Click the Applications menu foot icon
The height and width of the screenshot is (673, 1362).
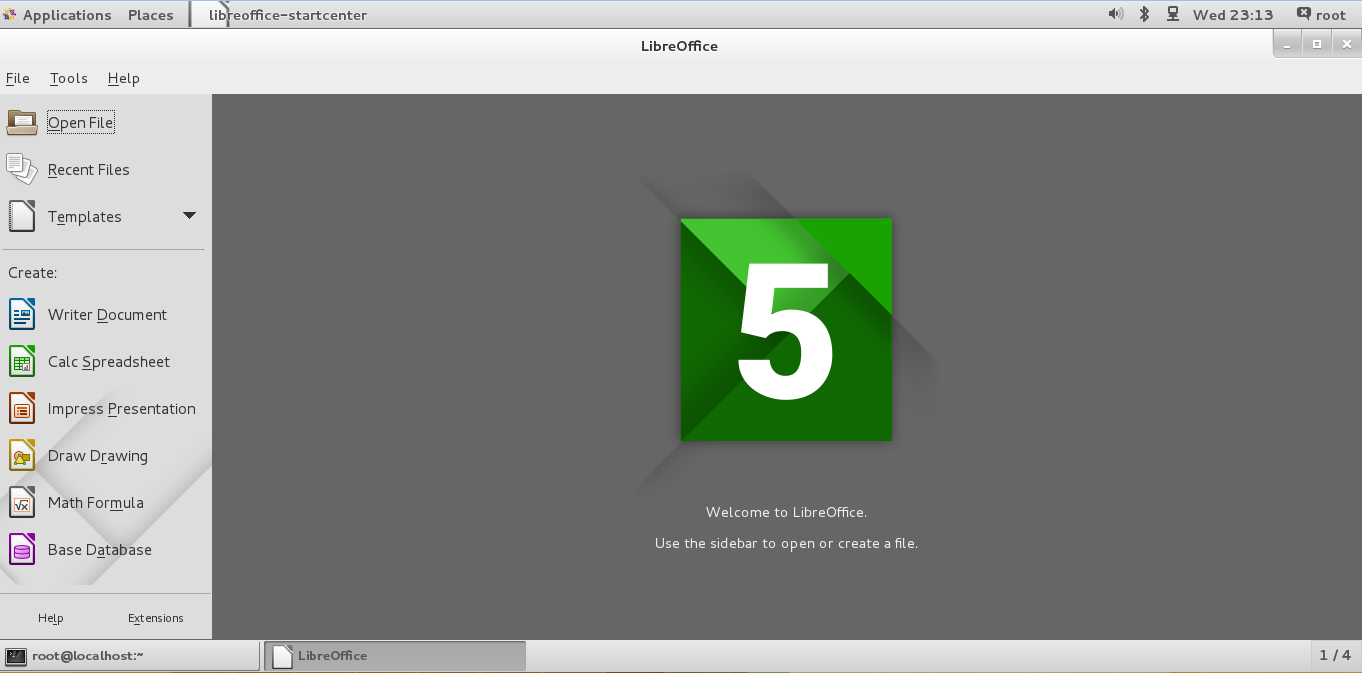pyautogui.click(x=10, y=14)
